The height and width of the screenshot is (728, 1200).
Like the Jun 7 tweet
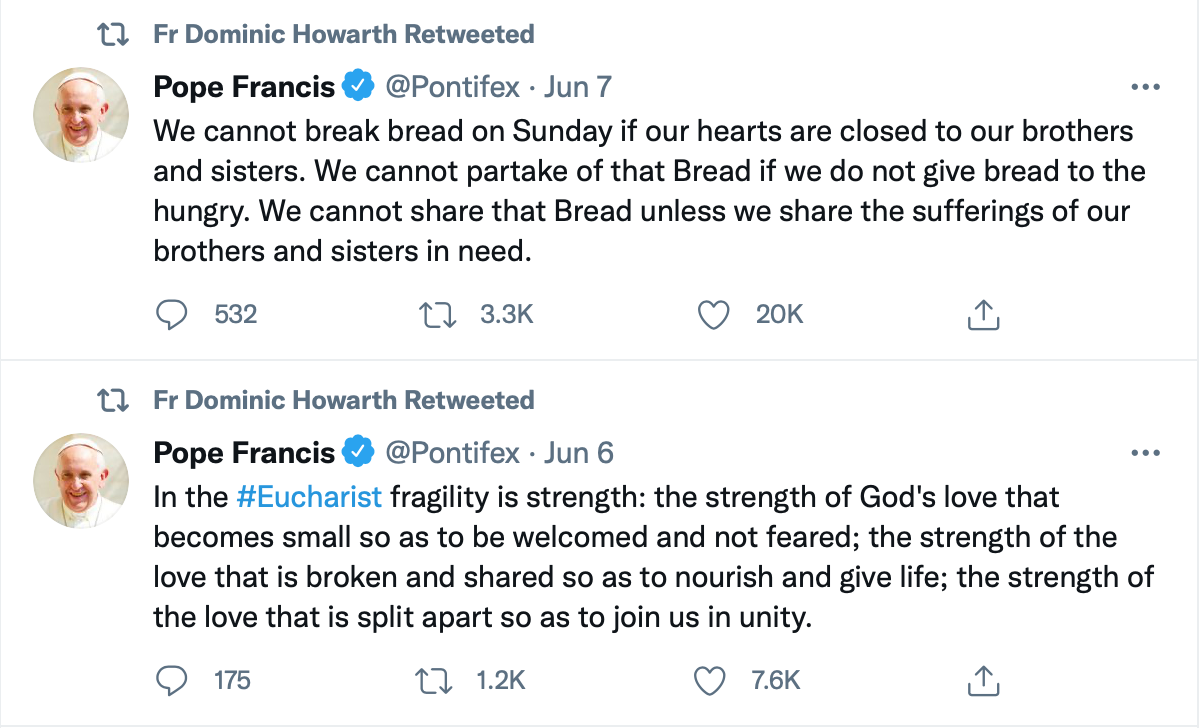711,315
